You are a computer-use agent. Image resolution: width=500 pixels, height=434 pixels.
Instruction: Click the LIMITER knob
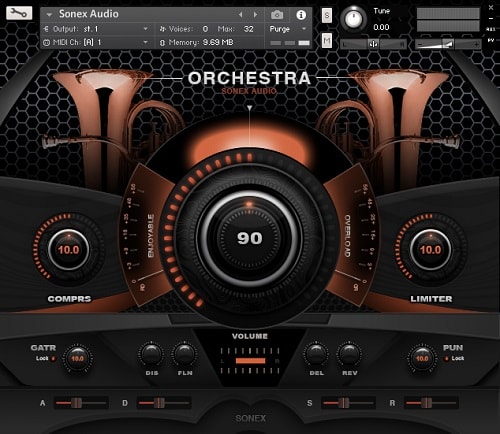430,249
